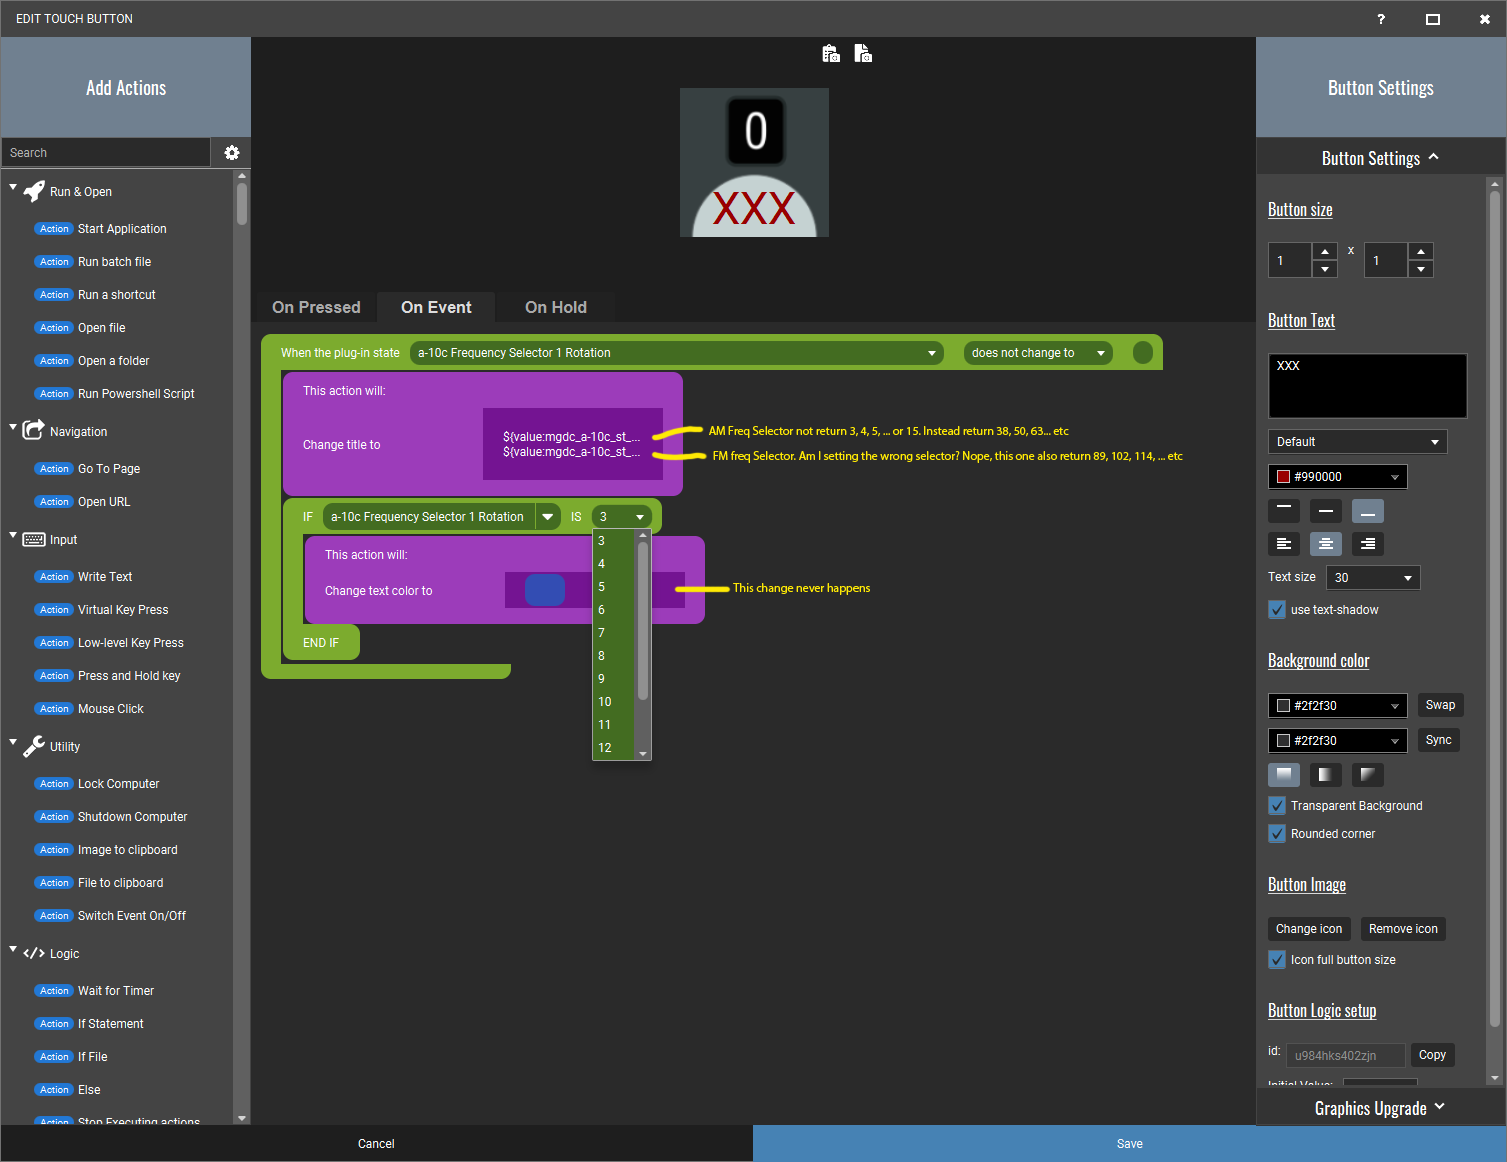Click the Utility wrench icon
1507x1162 pixels.
(34, 746)
